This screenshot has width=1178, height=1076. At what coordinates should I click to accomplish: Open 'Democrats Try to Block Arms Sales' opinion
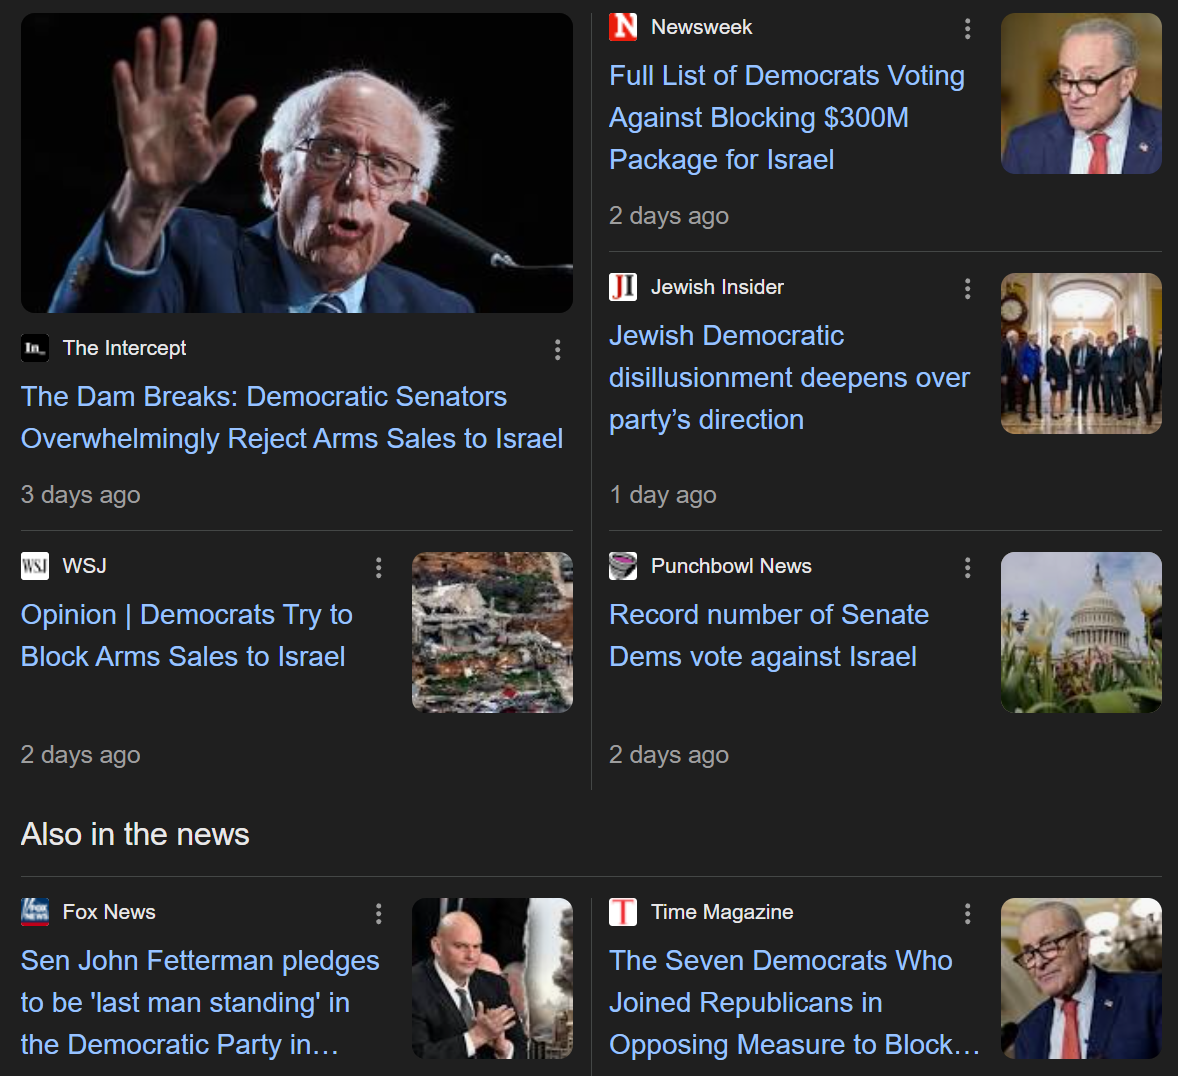(186, 636)
